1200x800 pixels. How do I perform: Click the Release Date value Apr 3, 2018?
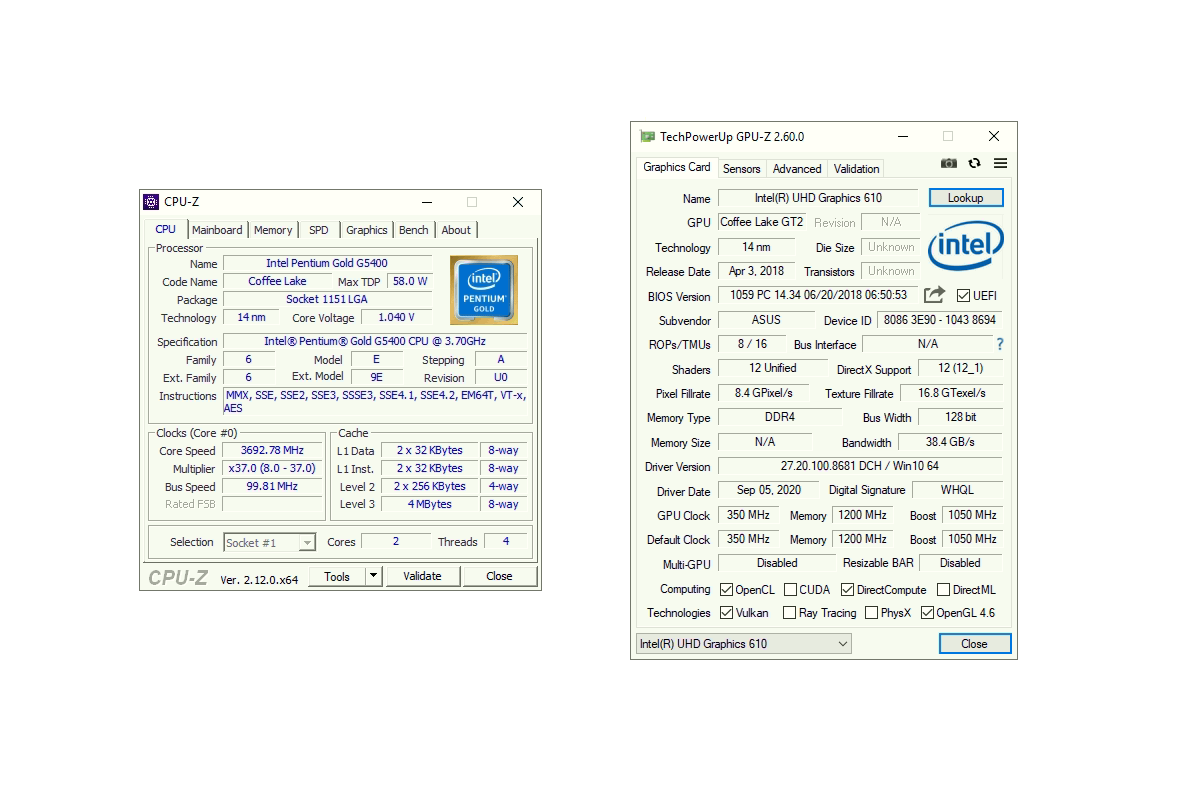click(757, 271)
